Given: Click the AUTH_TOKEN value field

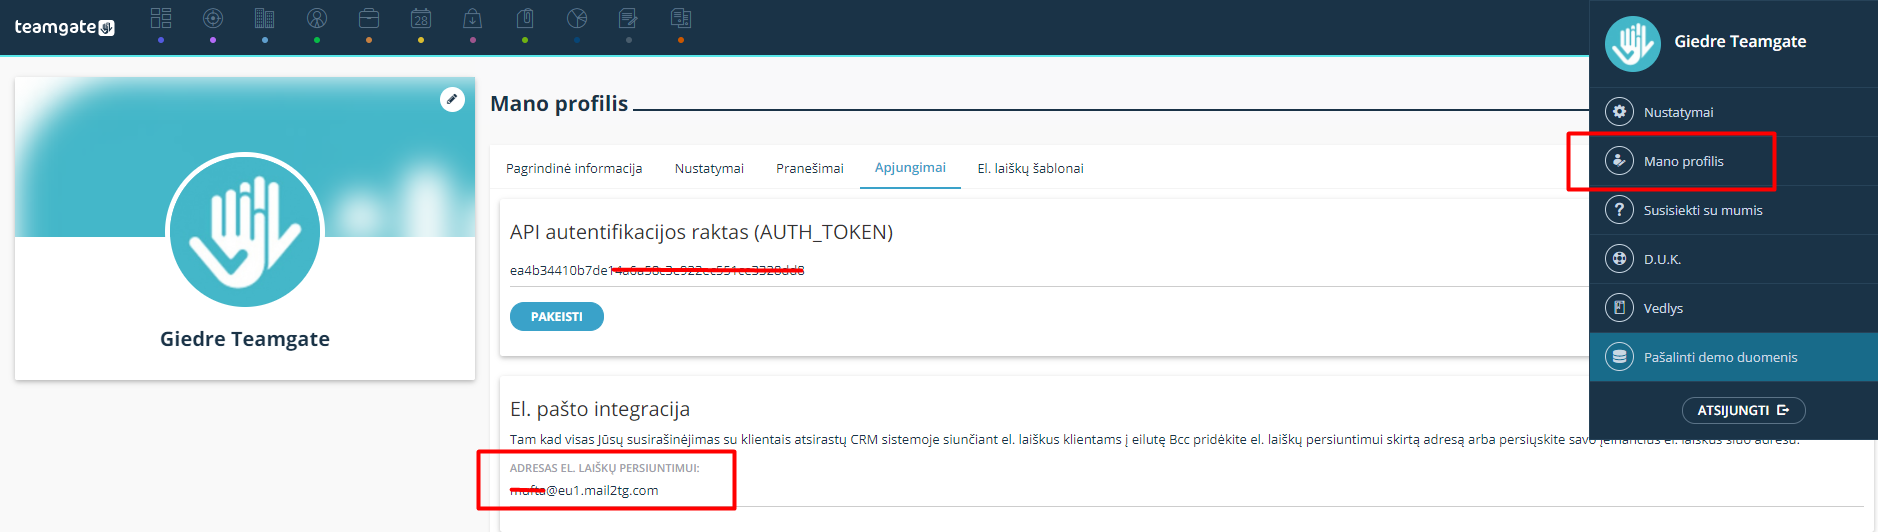Looking at the screenshot, I should [1049, 270].
